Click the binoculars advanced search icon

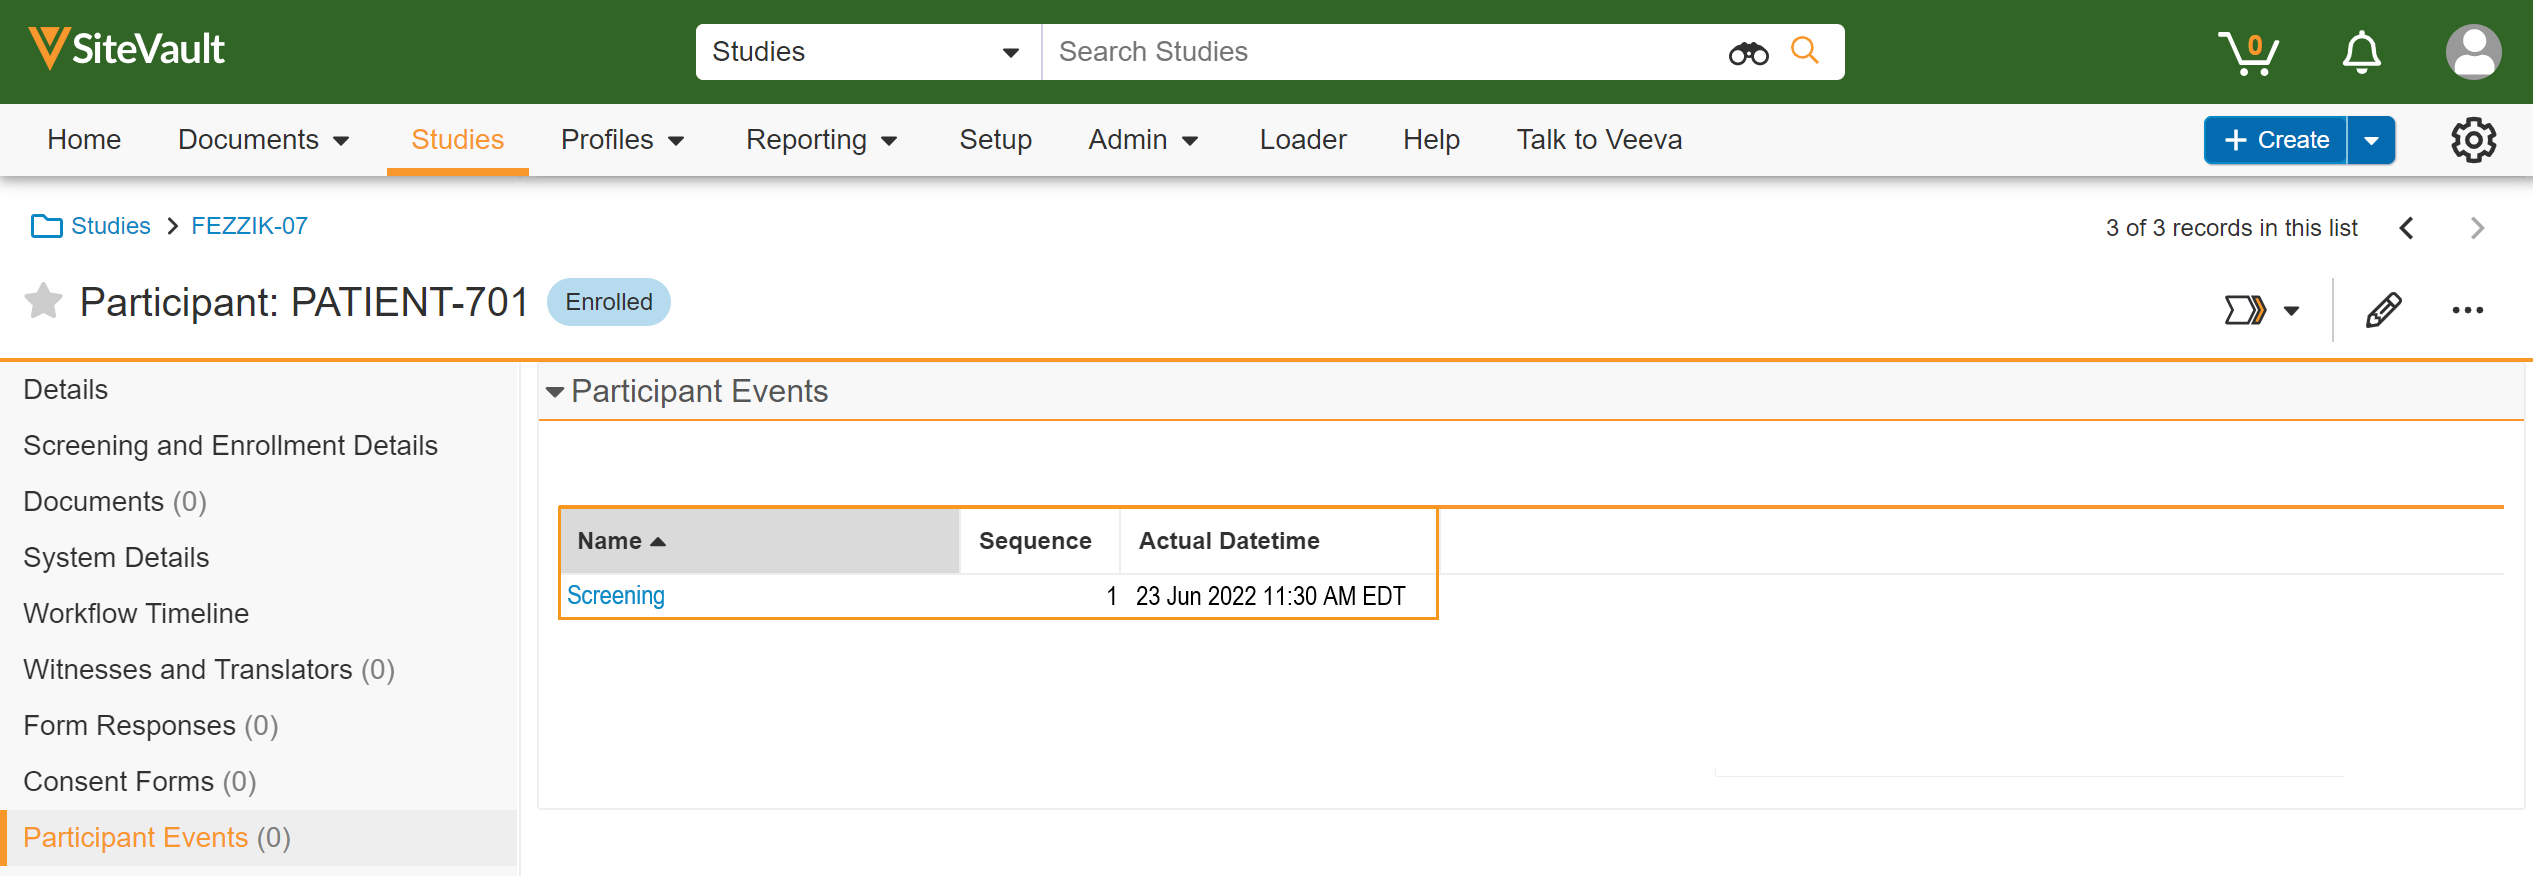click(x=1748, y=53)
